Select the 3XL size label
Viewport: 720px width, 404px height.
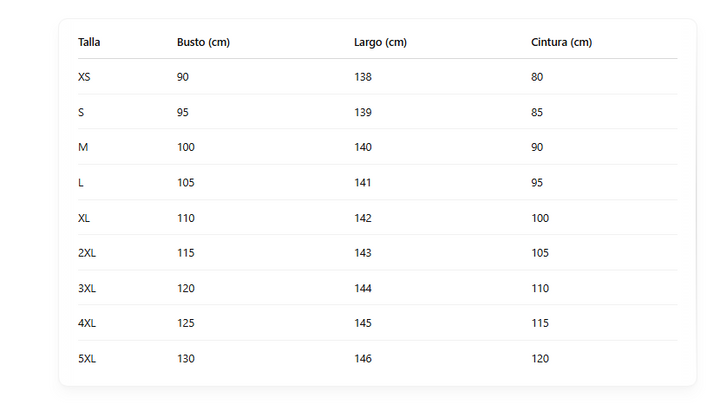(87, 288)
